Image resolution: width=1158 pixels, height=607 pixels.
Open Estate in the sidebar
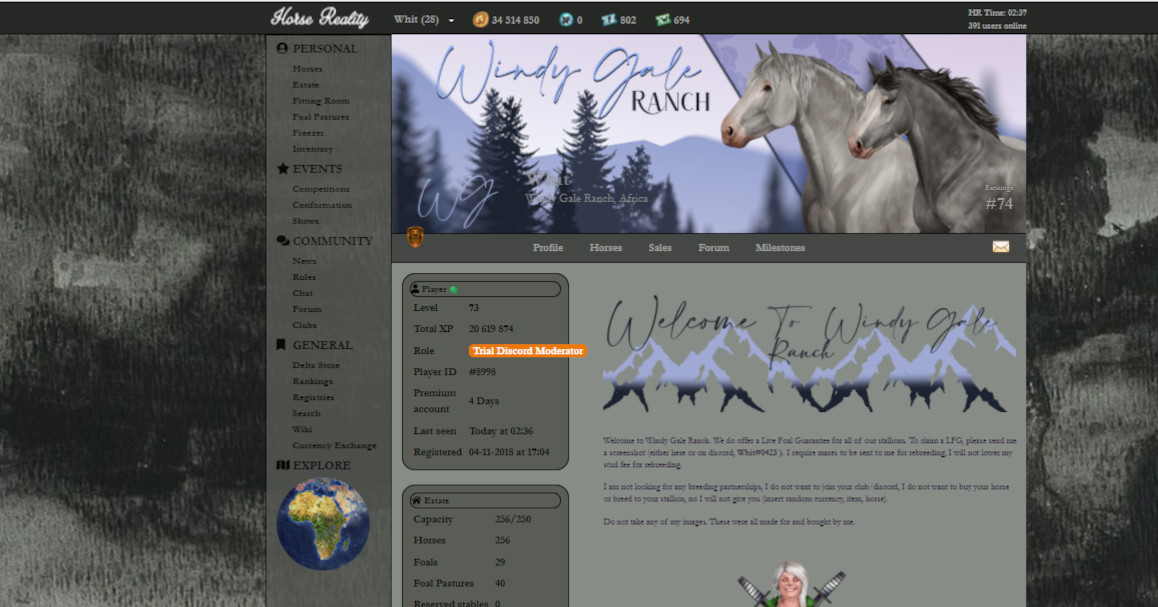[x=306, y=85]
